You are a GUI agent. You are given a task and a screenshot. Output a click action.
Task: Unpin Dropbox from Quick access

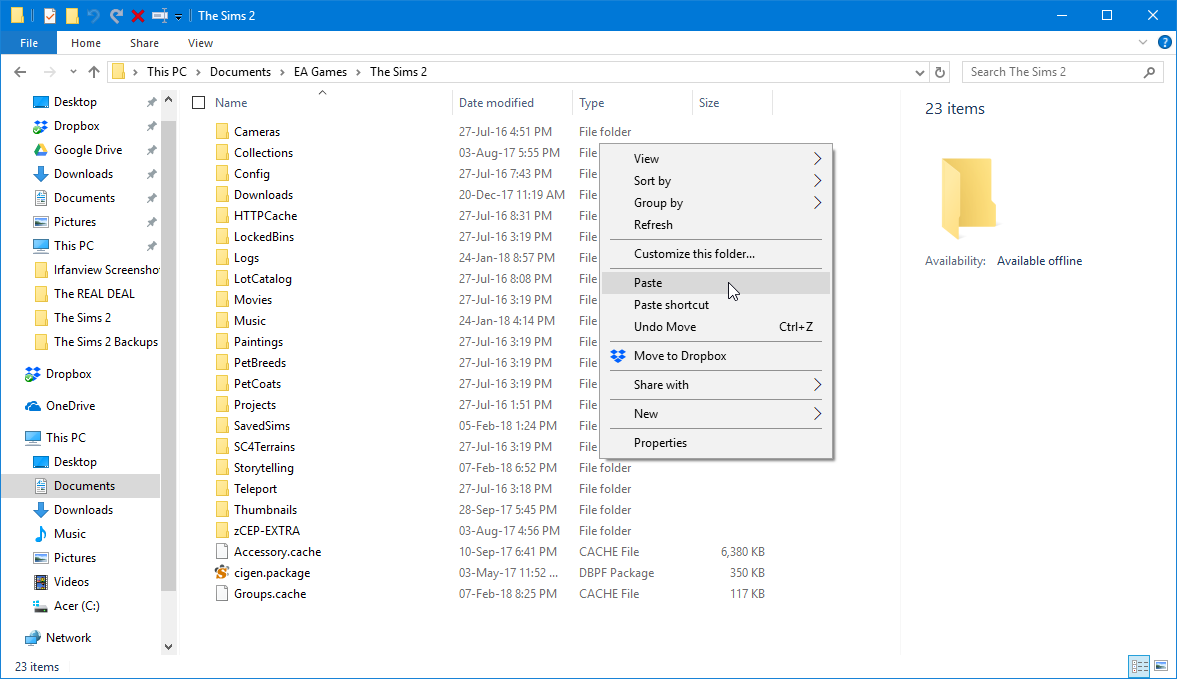152,126
